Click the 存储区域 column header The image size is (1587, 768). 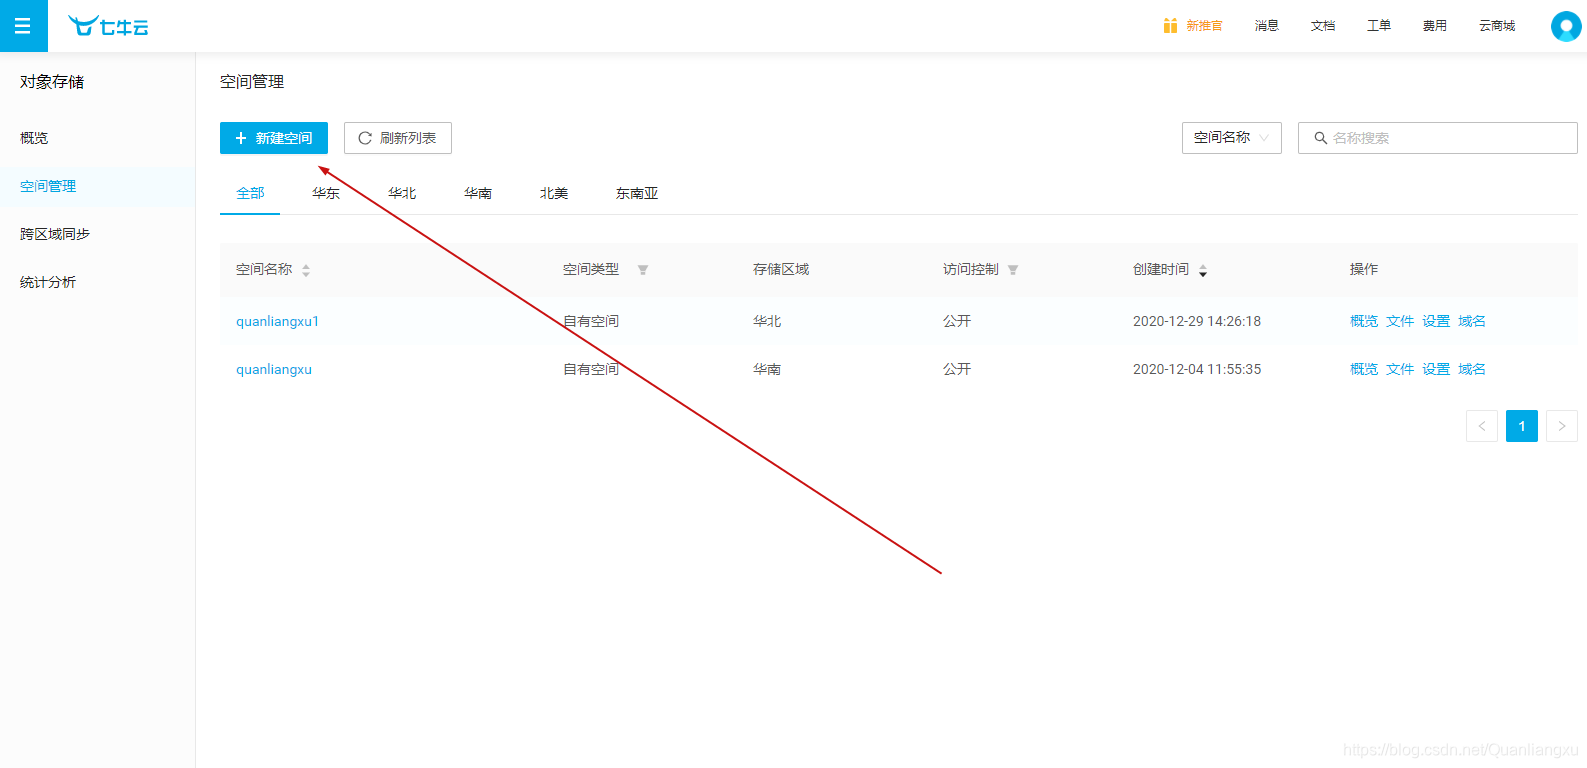coord(781,269)
